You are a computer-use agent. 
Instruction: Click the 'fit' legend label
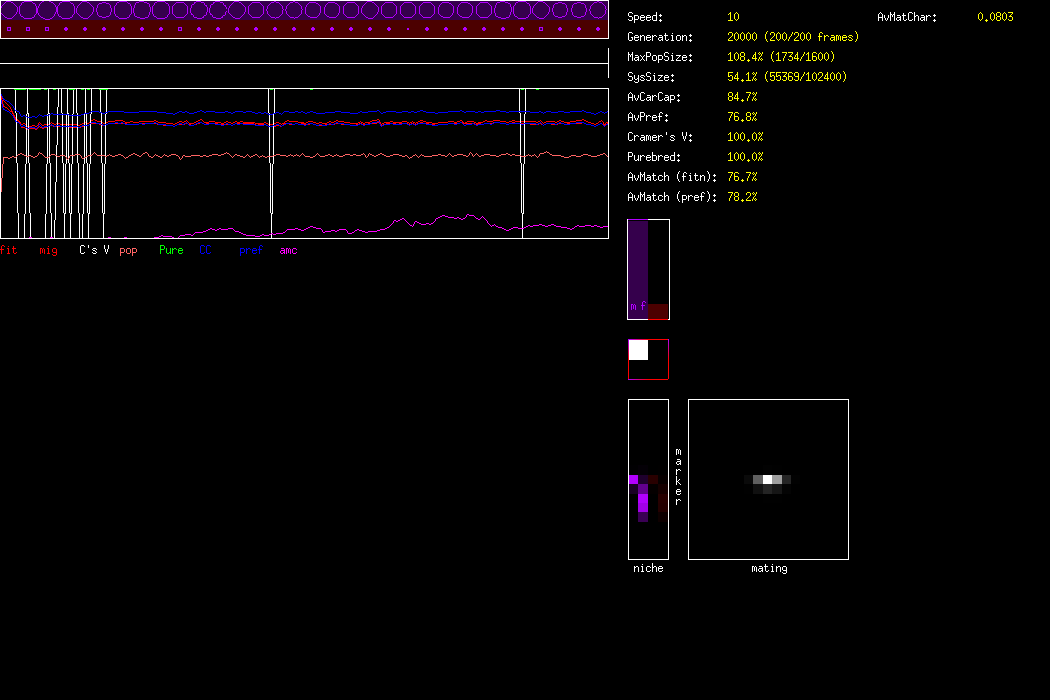pos(9,250)
